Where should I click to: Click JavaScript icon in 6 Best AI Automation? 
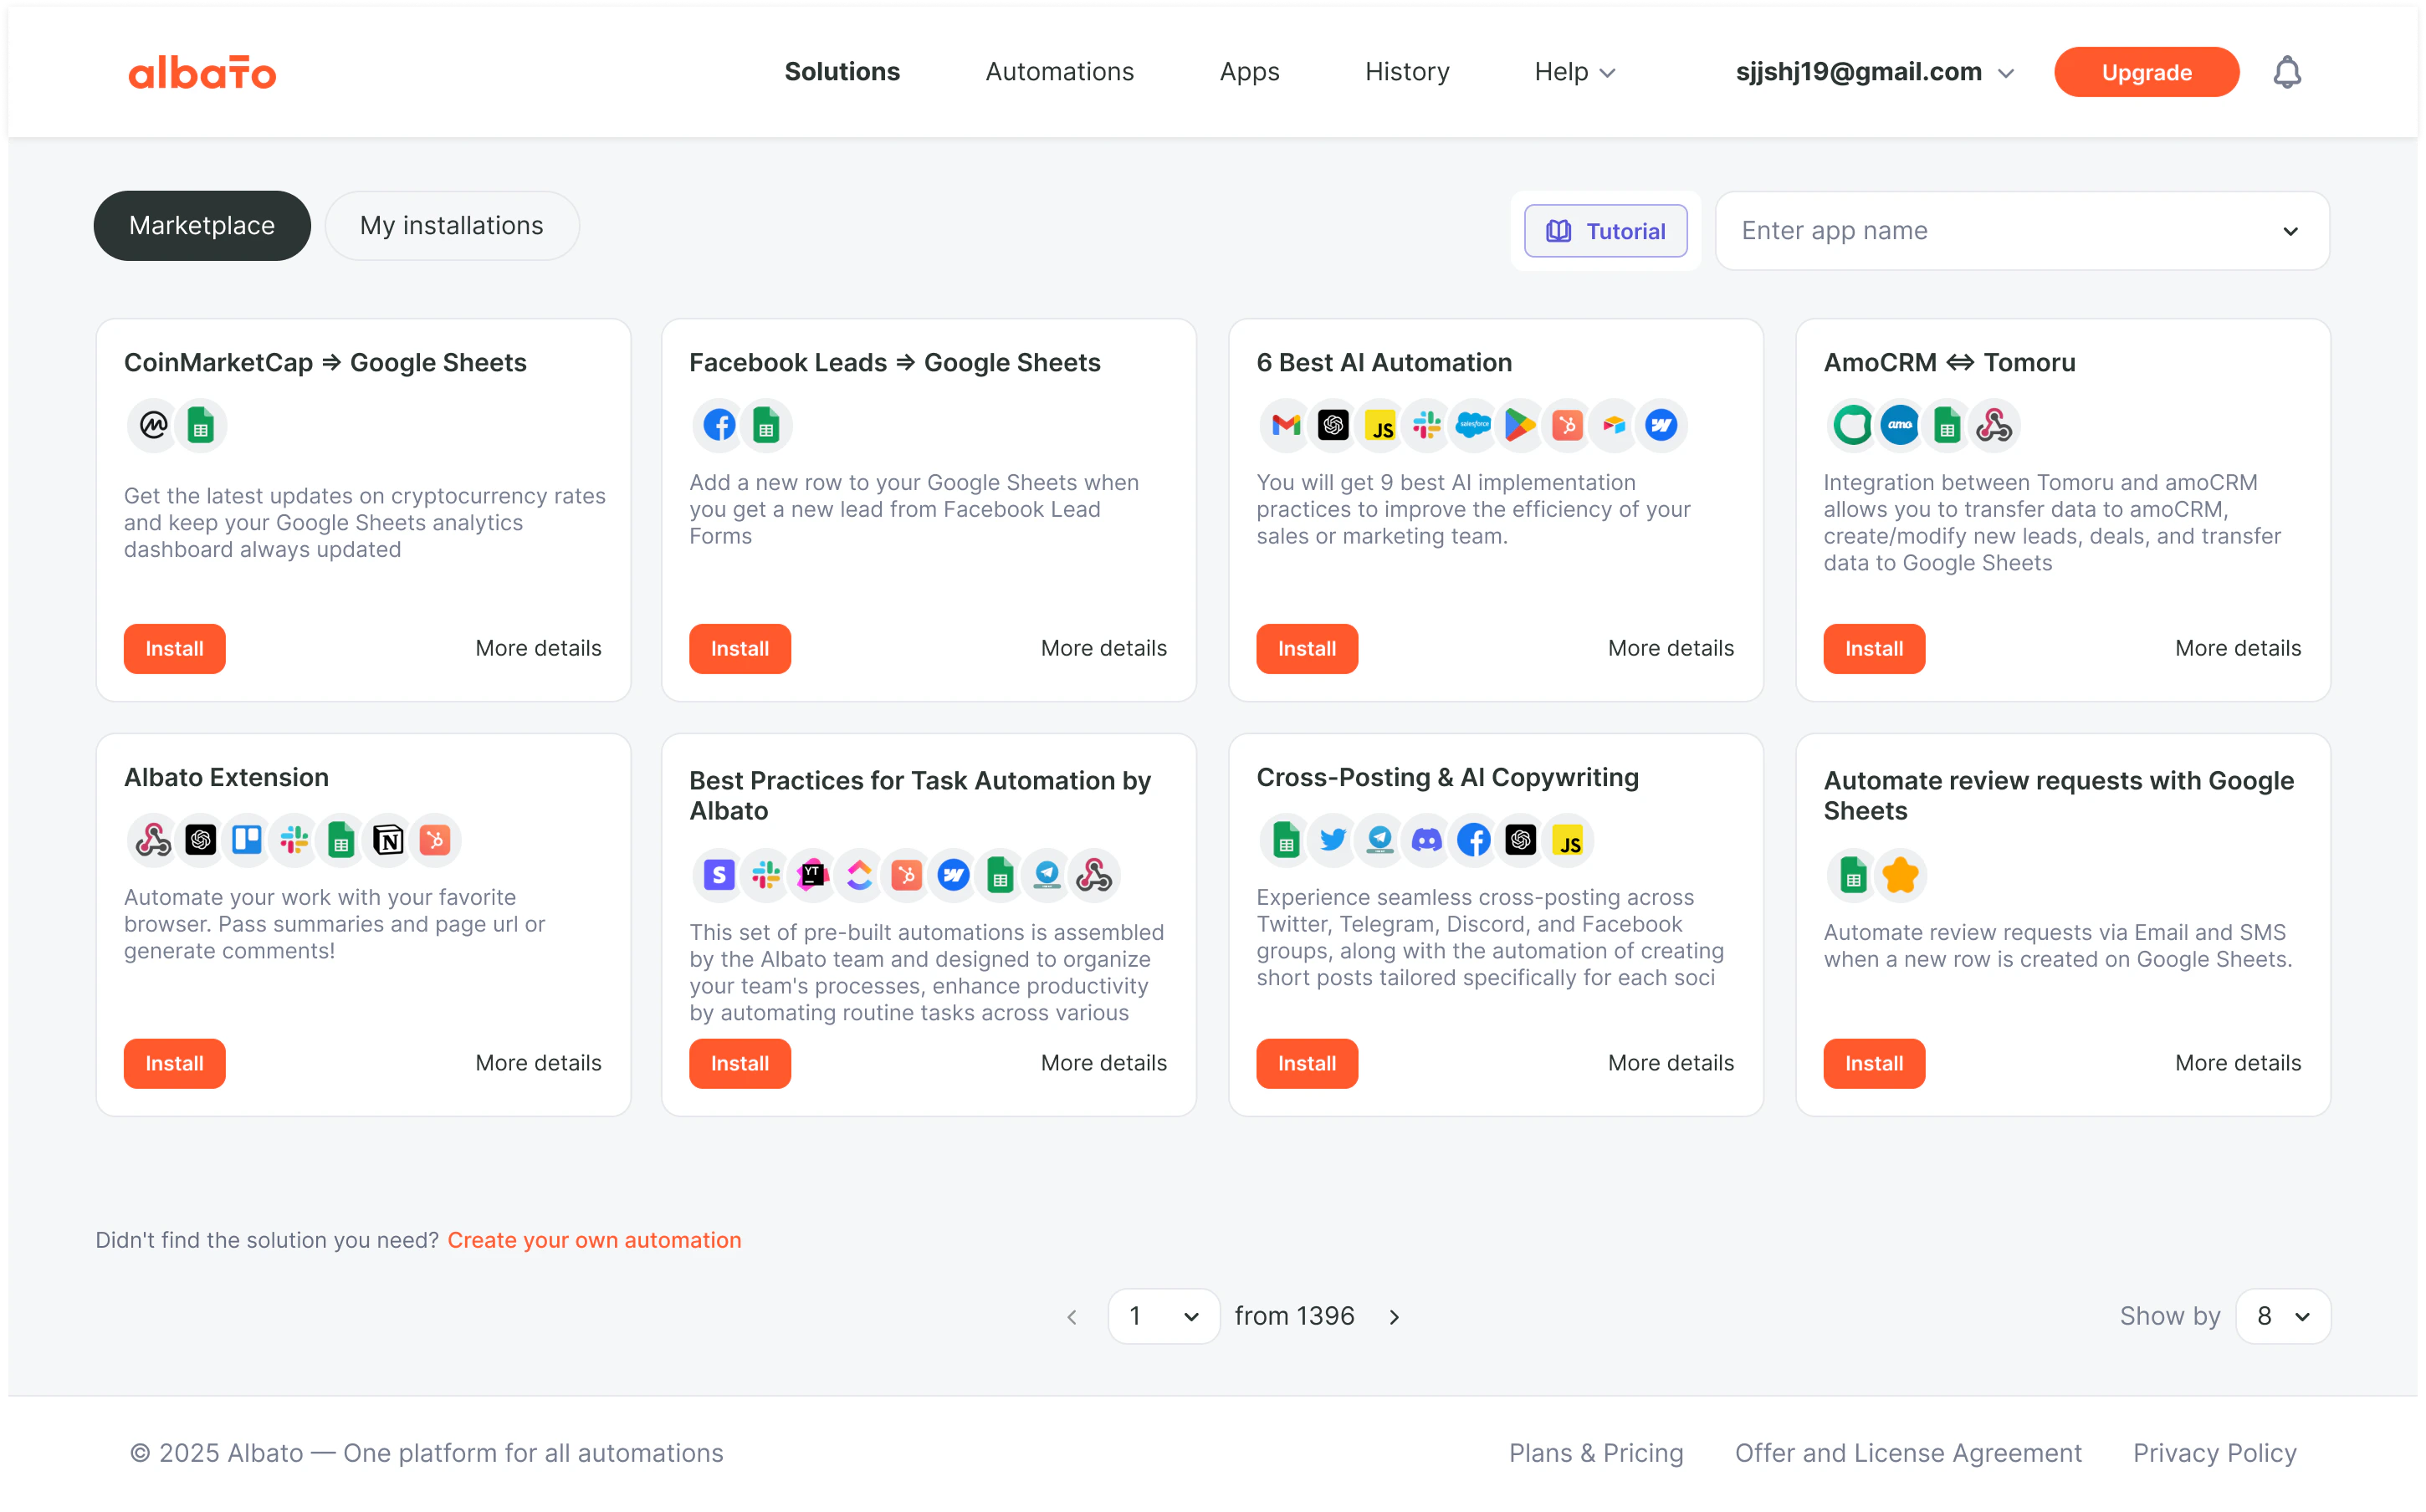(x=1380, y=426)
